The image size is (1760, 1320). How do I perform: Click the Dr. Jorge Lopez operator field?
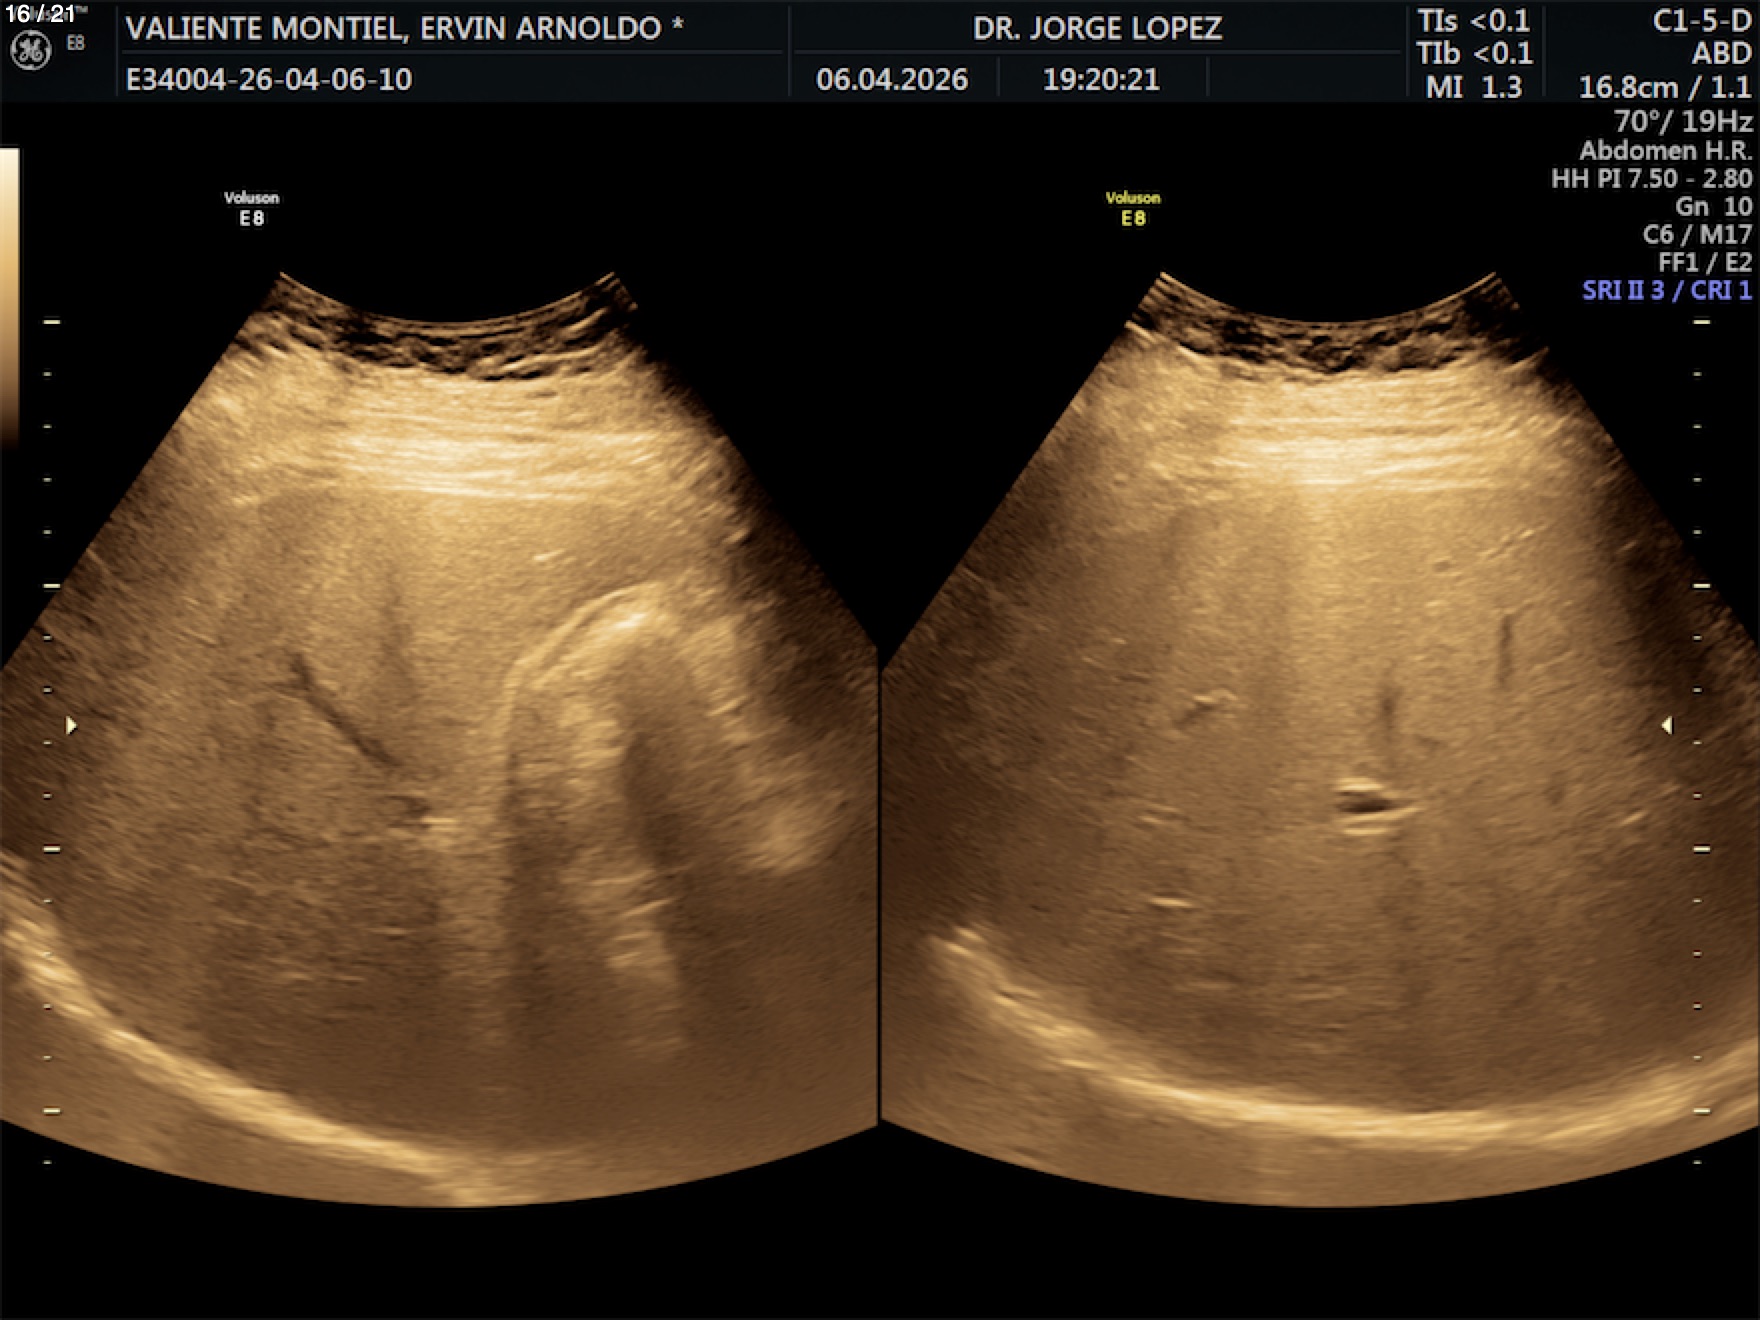(1097, 28)
